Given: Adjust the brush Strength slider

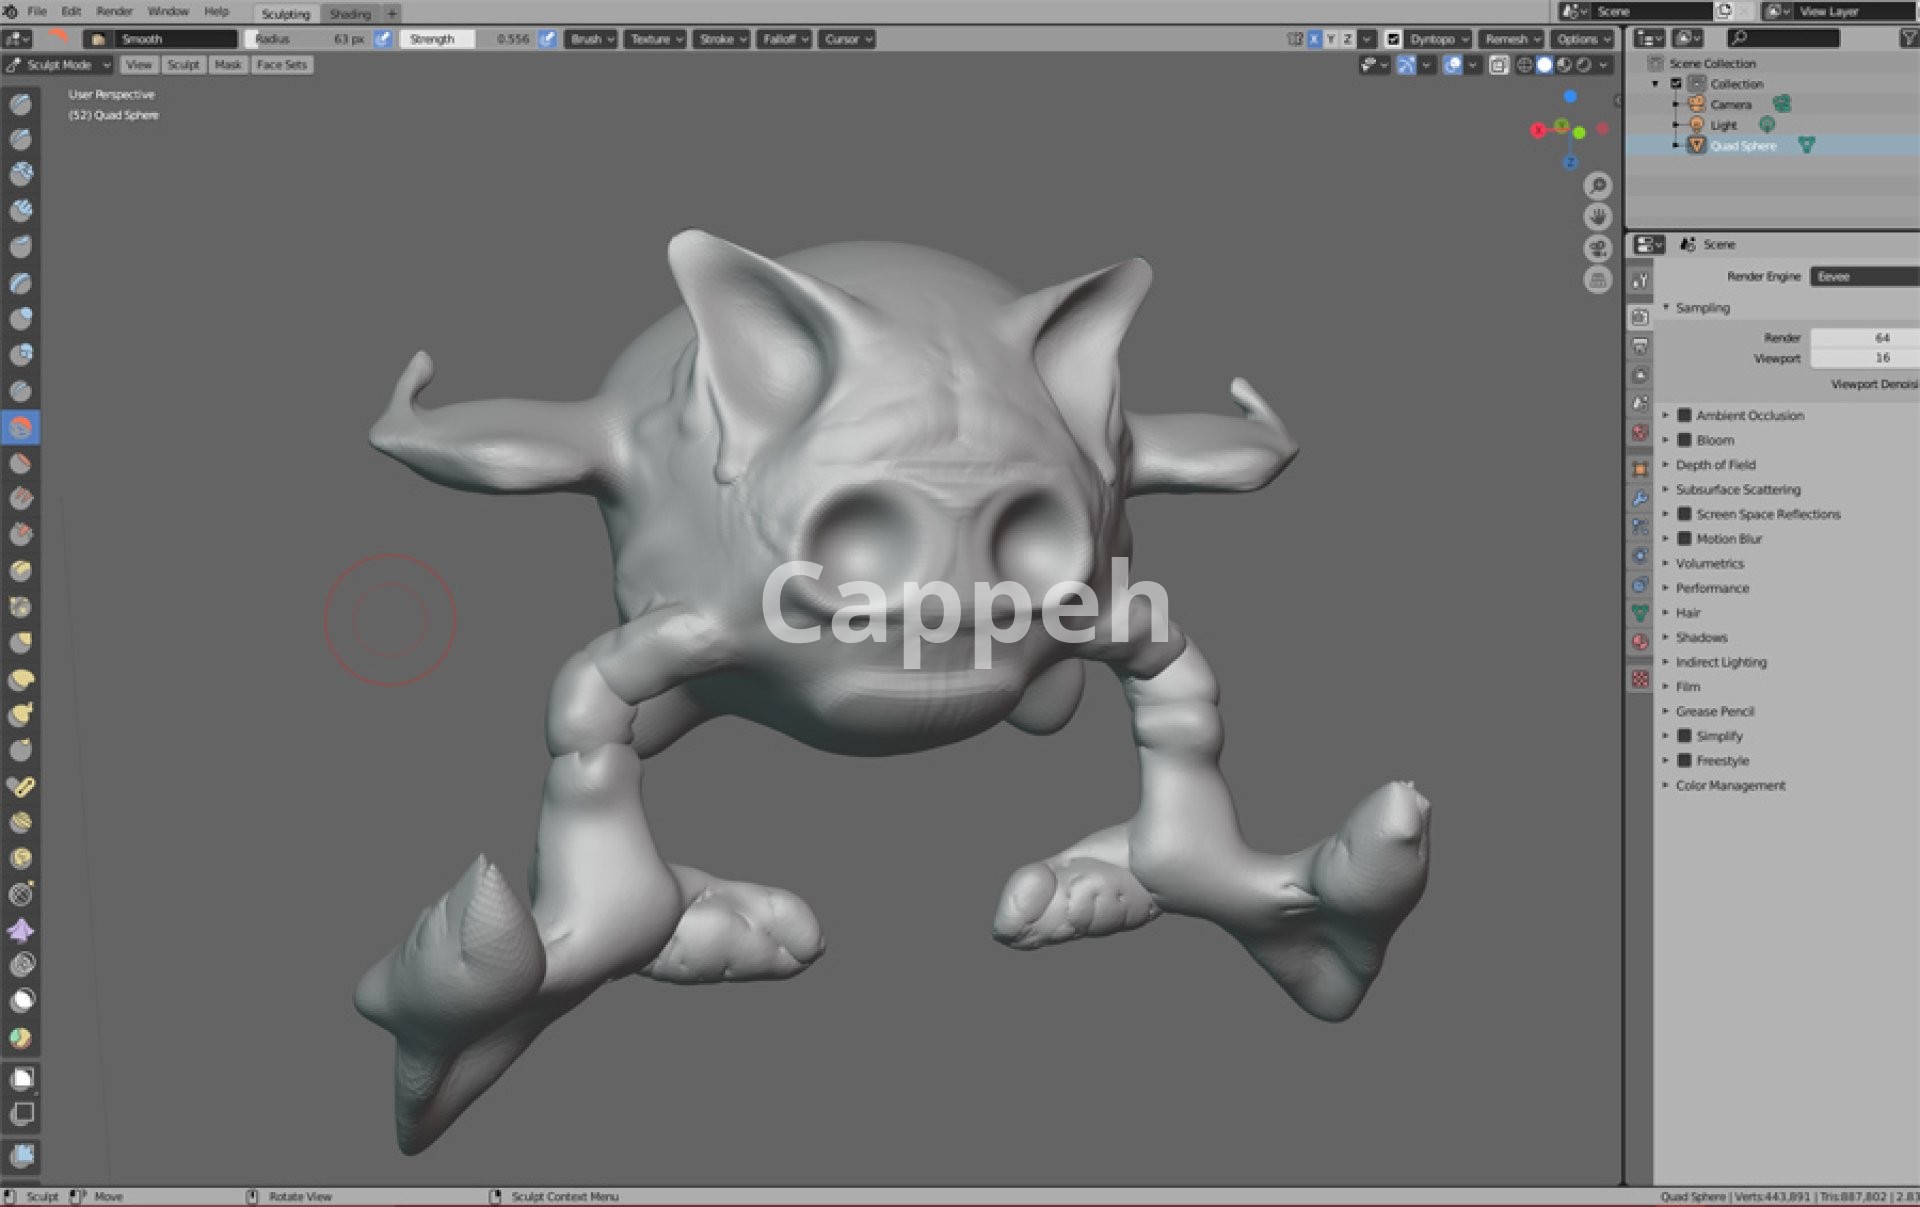Looking at the screenshot, I should [x=468, y=39].
